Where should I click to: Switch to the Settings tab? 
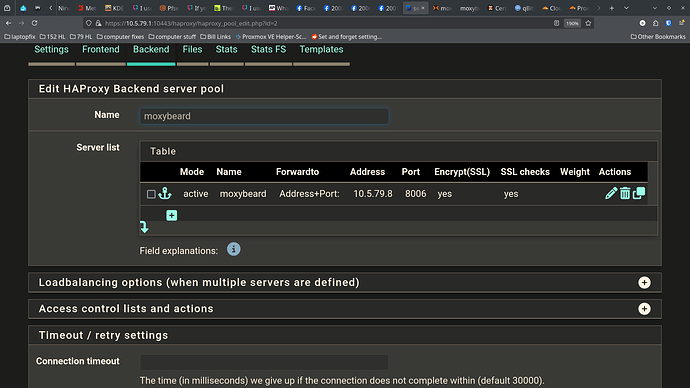[51, 49]
